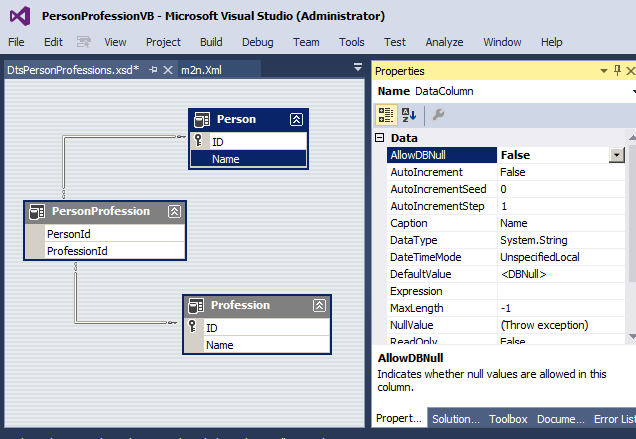Collapse the PersonProfession table
Screen dimensions: 636x439
click(174, 211)
